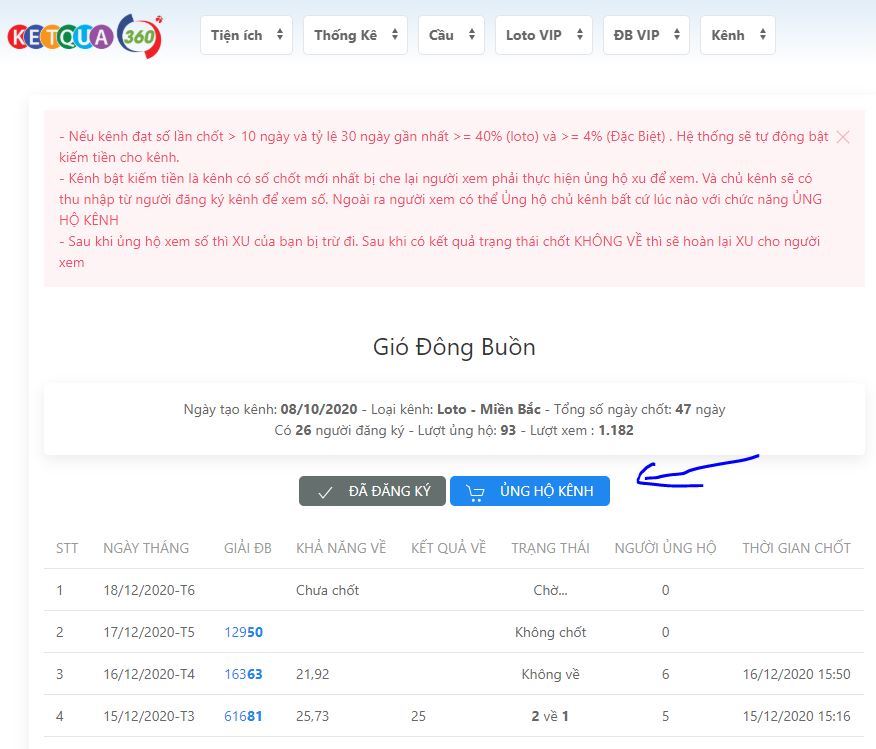876x749 pixels.
Task: Click the NGƯỜI ỦNG HỘ column header
Action: [665, 548]
